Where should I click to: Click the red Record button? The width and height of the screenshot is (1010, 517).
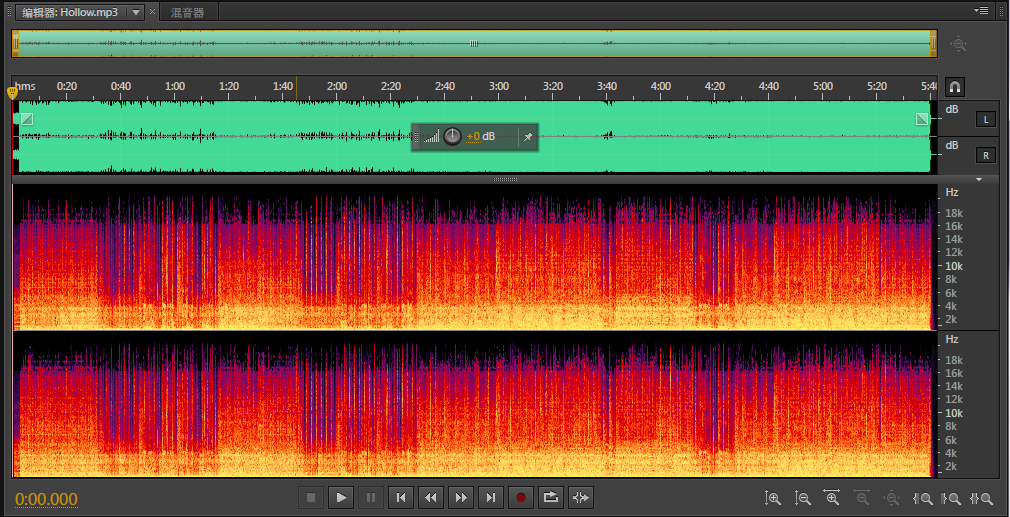(520, 496)
